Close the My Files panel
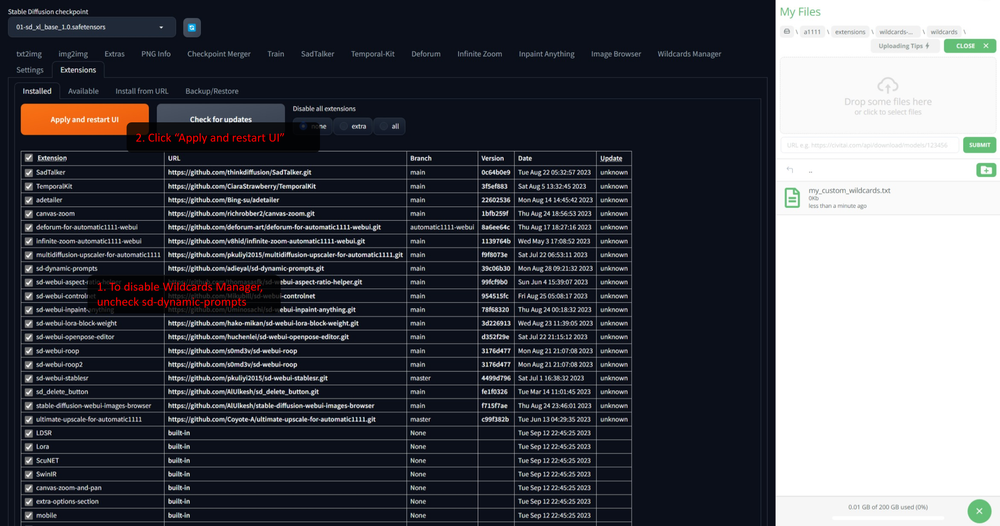Image resolution: width=1000 pixels, height=526 pixels. pos(973,46)
